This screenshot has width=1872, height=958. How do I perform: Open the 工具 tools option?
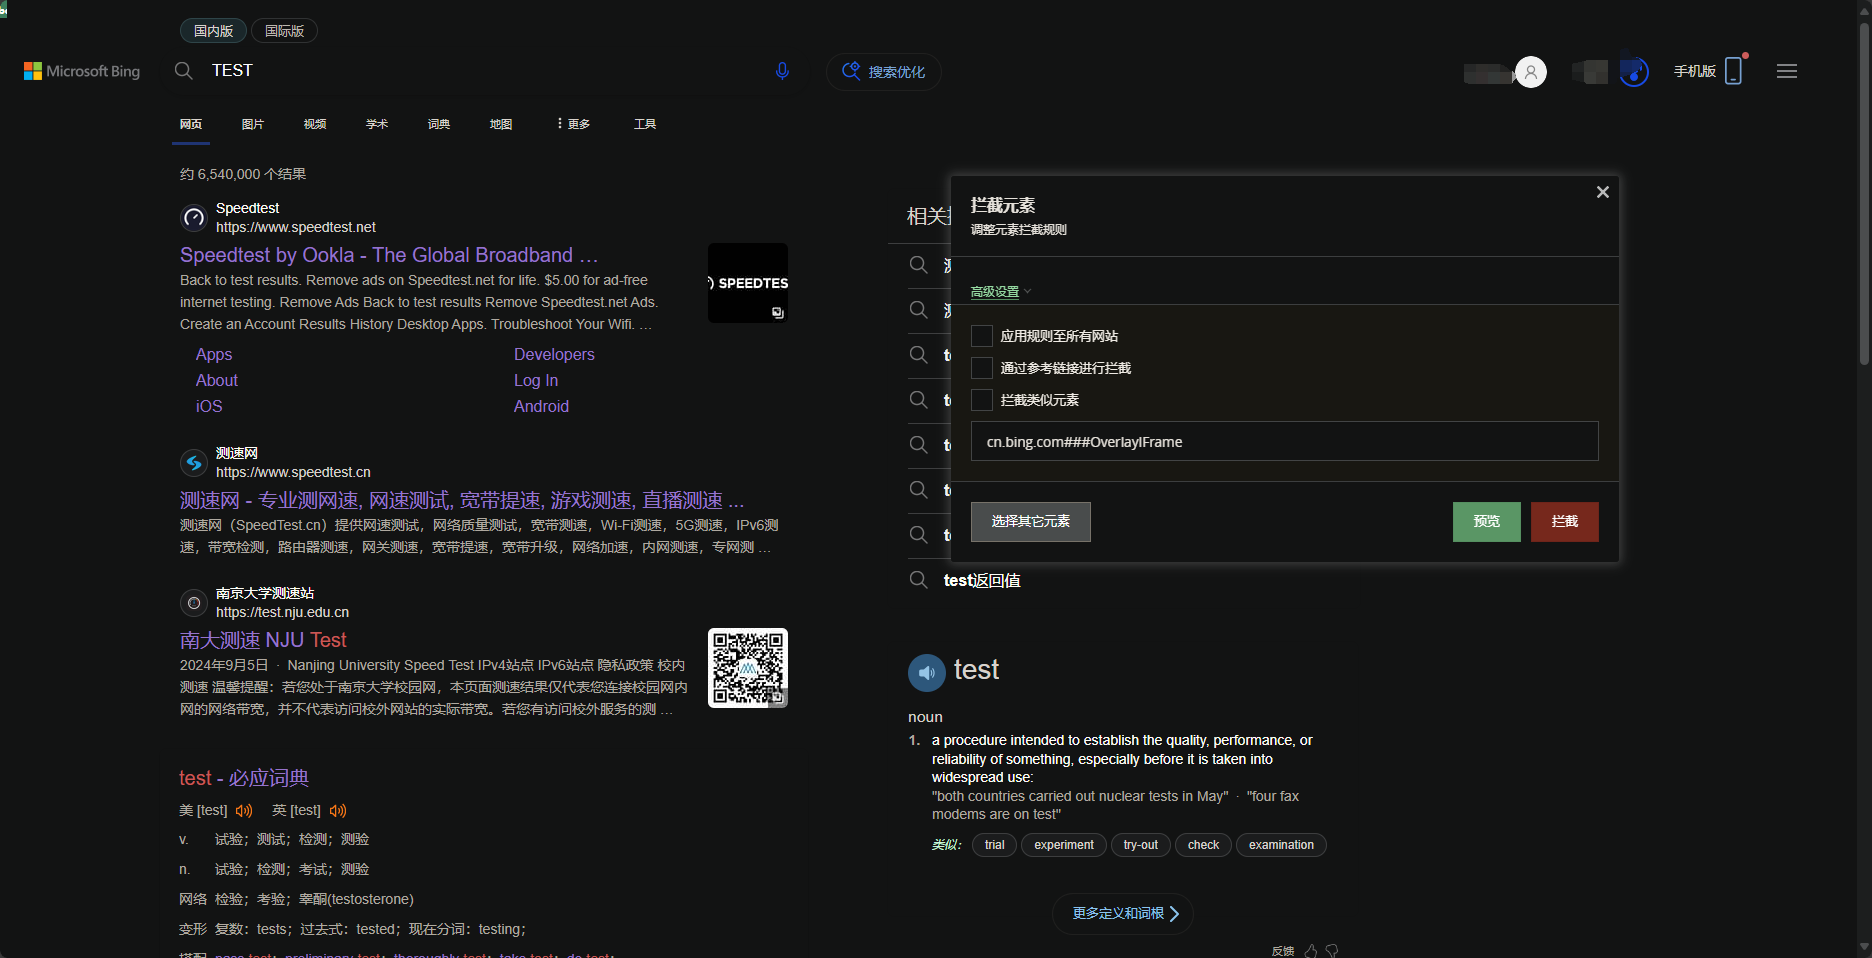645,124
